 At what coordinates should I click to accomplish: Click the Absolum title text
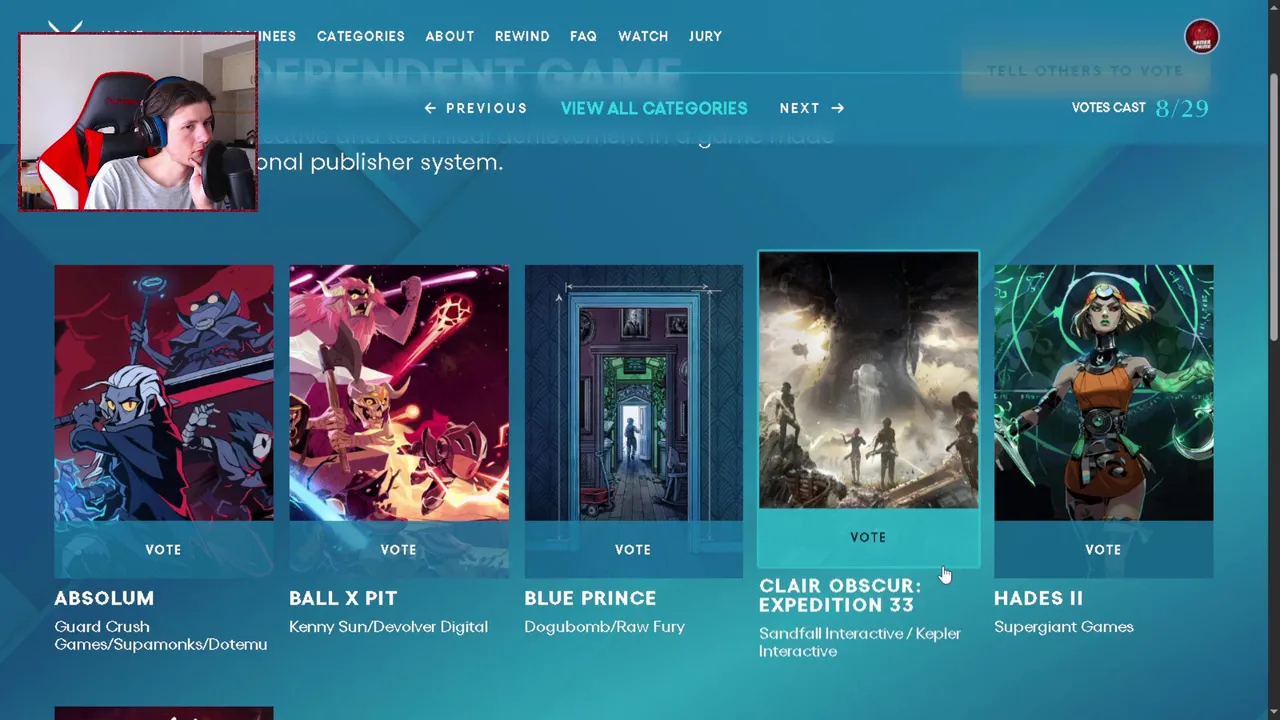(104, 598)
